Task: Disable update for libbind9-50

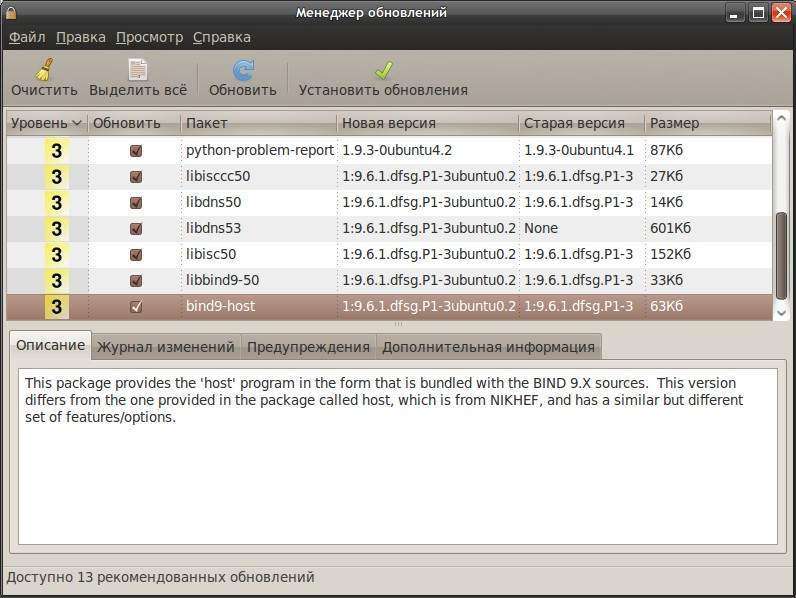Action: click(136, 280)
